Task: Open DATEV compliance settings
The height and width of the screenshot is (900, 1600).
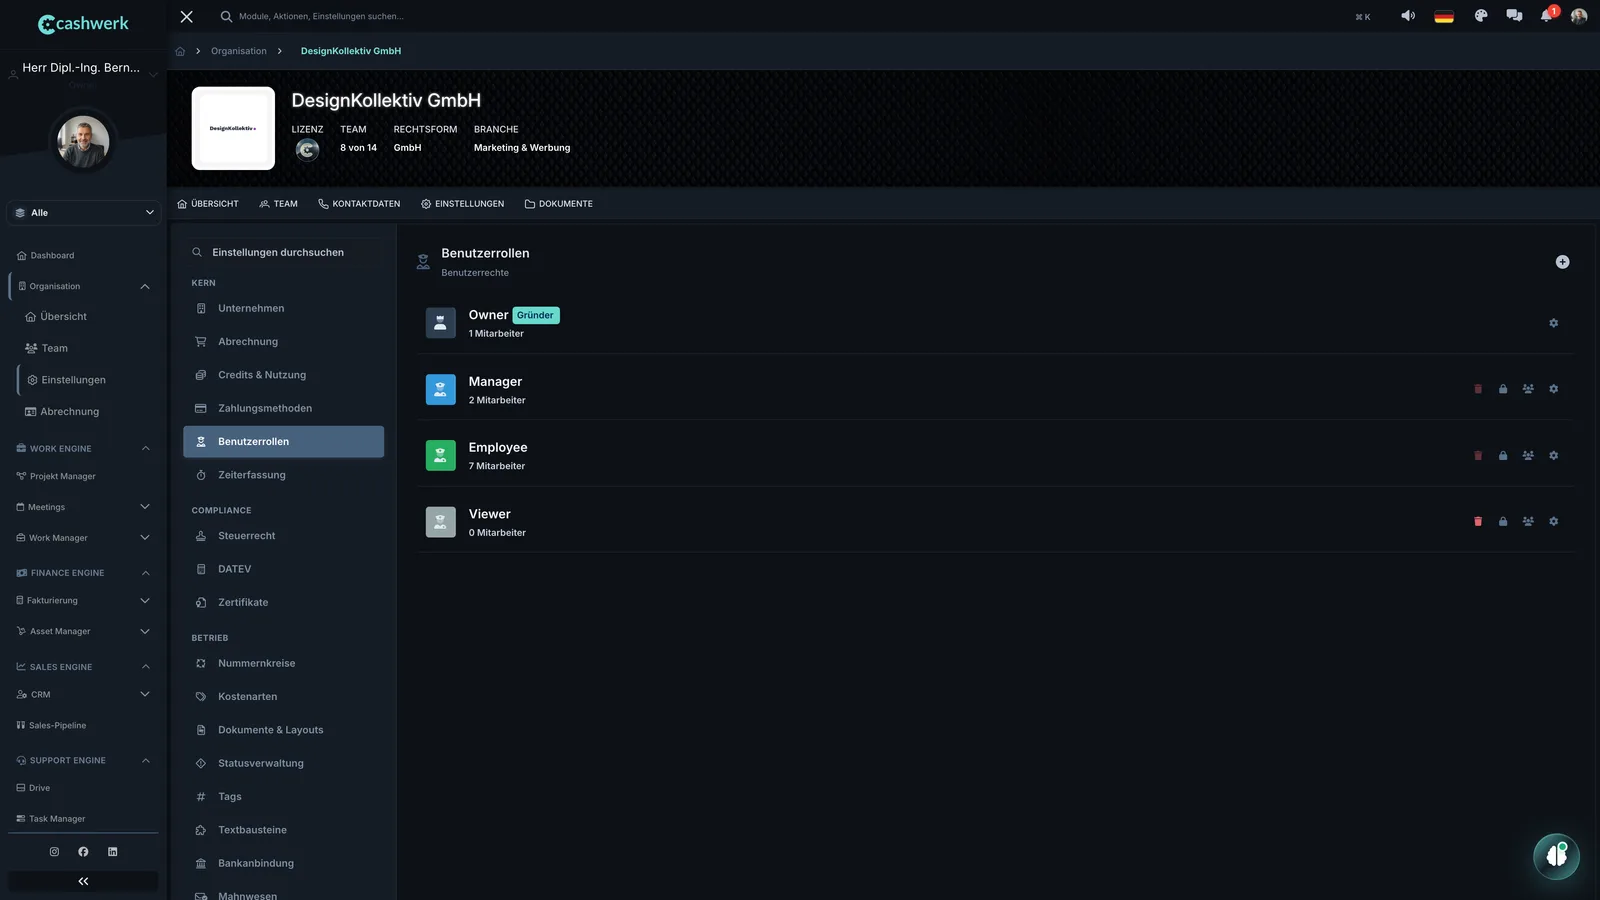Action: click(x=283, y=569)
